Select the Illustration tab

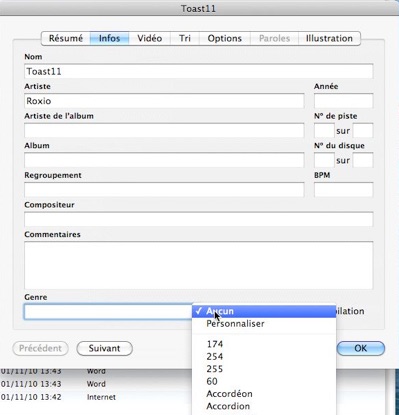pyautogui.click(x=329, y=38)
